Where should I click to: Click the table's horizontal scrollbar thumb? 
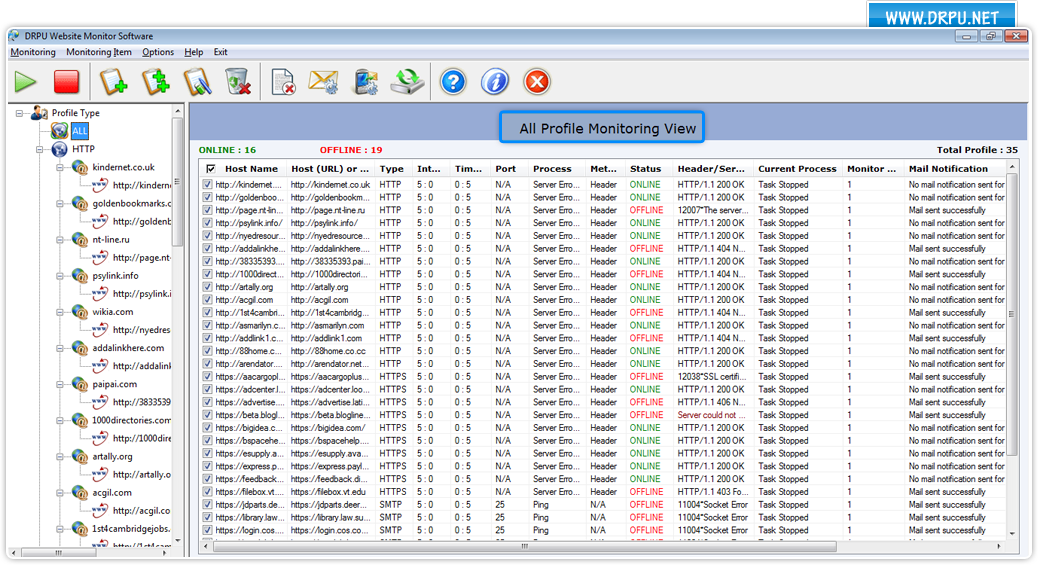click(x=524, y=546)
